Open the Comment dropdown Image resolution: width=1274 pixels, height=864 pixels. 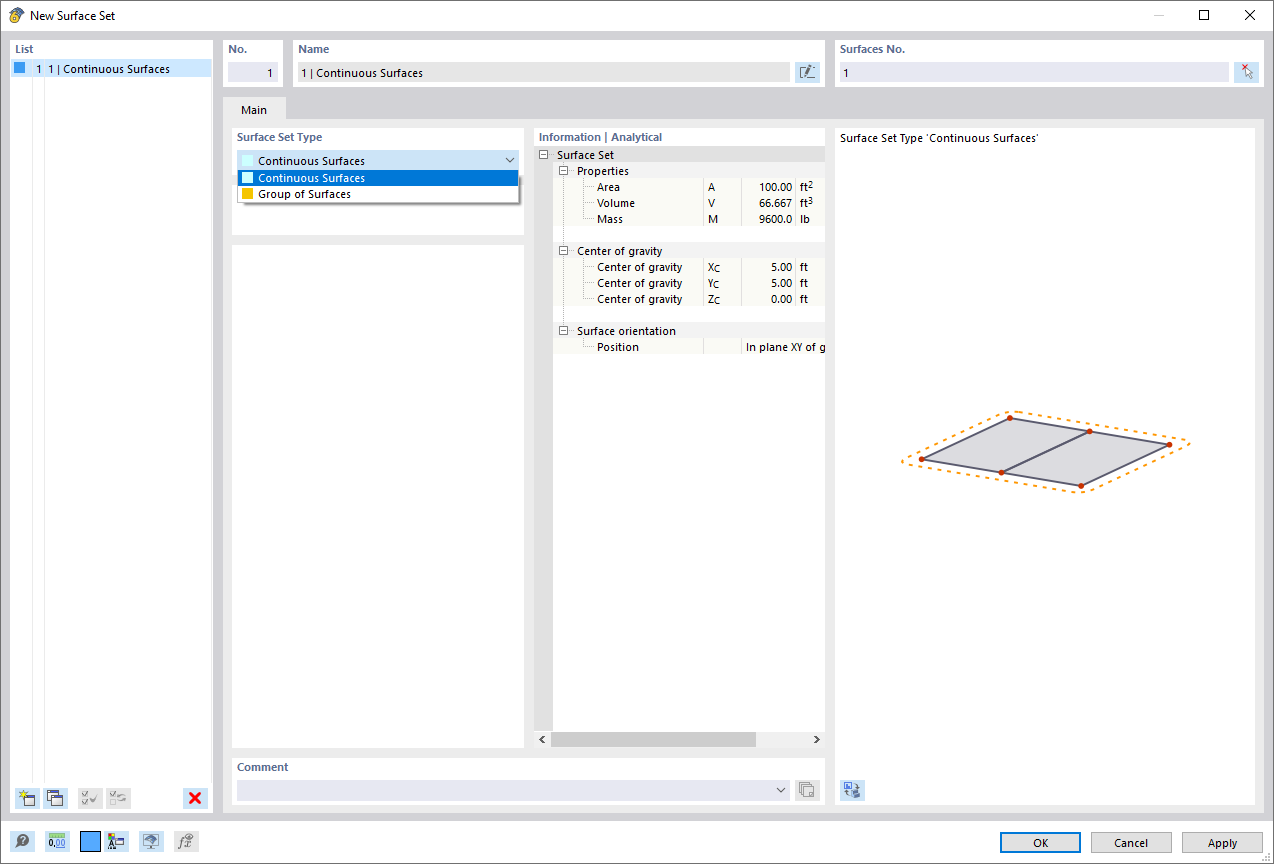pos(781,789)
